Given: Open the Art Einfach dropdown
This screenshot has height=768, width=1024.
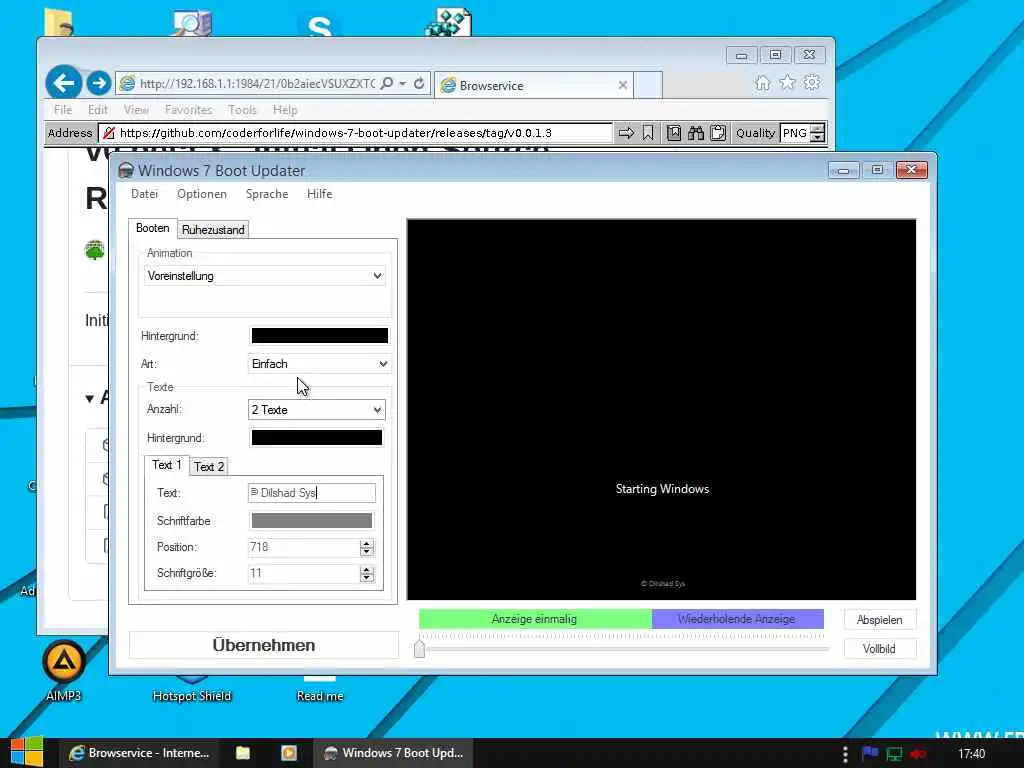Looking at the screenshot, I should tap(319, 364).
